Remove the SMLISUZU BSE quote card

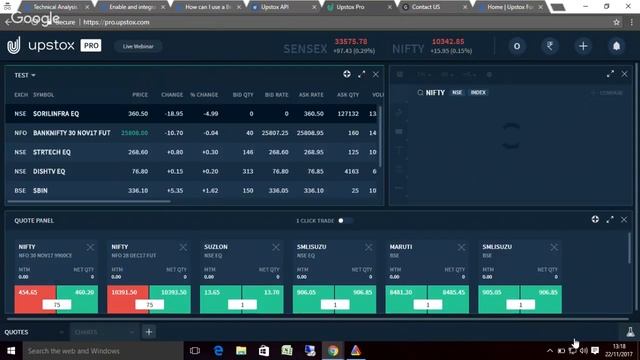tap(554, 247)
